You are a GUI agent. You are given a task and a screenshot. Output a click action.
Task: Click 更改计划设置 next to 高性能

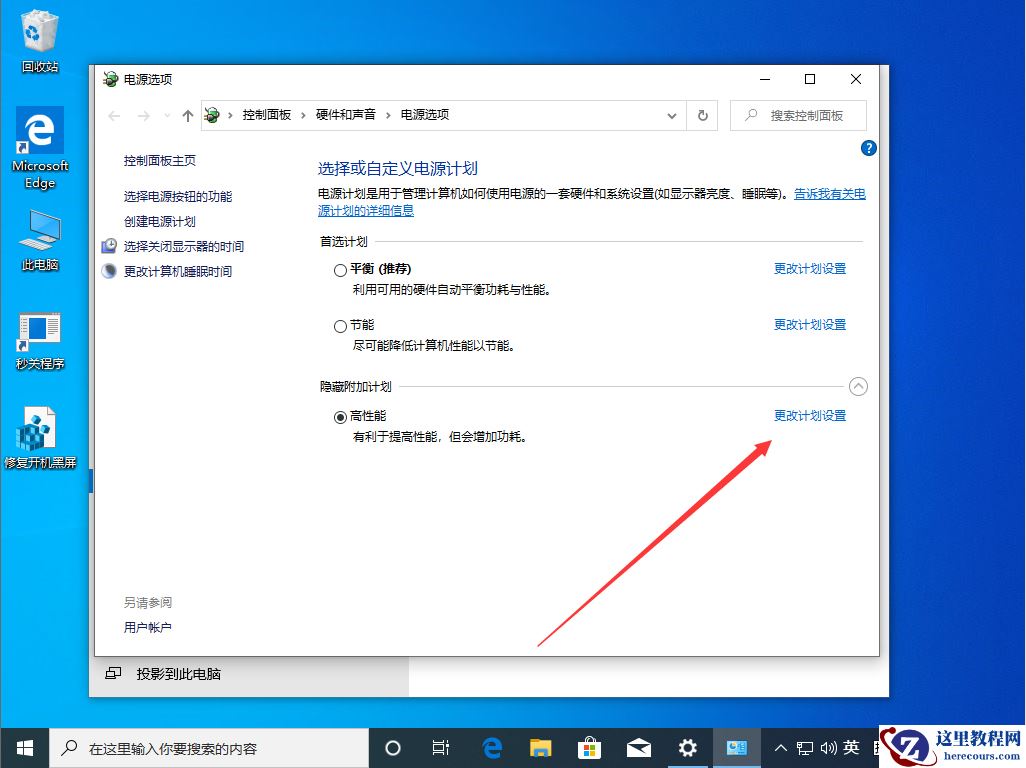(x=810, y=416)
